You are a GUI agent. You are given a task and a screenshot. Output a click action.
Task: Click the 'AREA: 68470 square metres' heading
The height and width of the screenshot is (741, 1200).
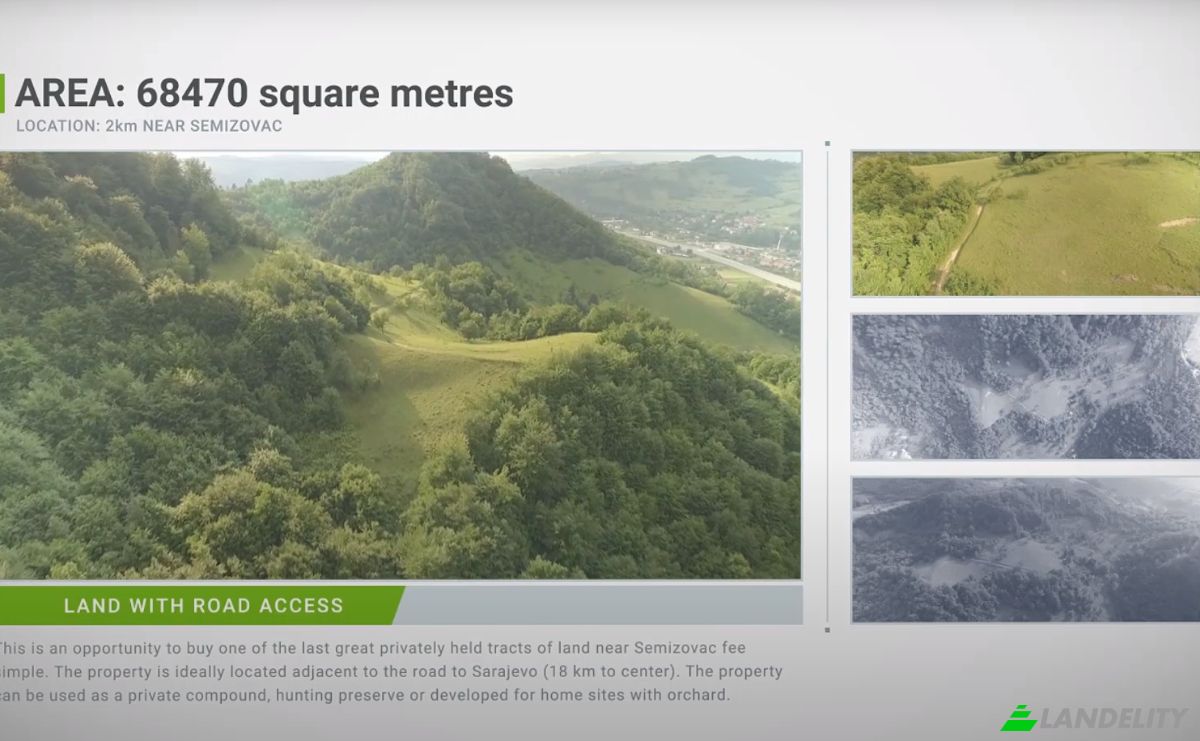(x=264, y=94)
